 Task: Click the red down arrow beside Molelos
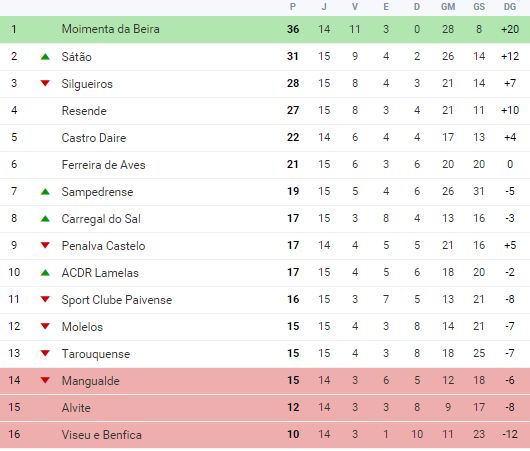[x=45, y=326]
